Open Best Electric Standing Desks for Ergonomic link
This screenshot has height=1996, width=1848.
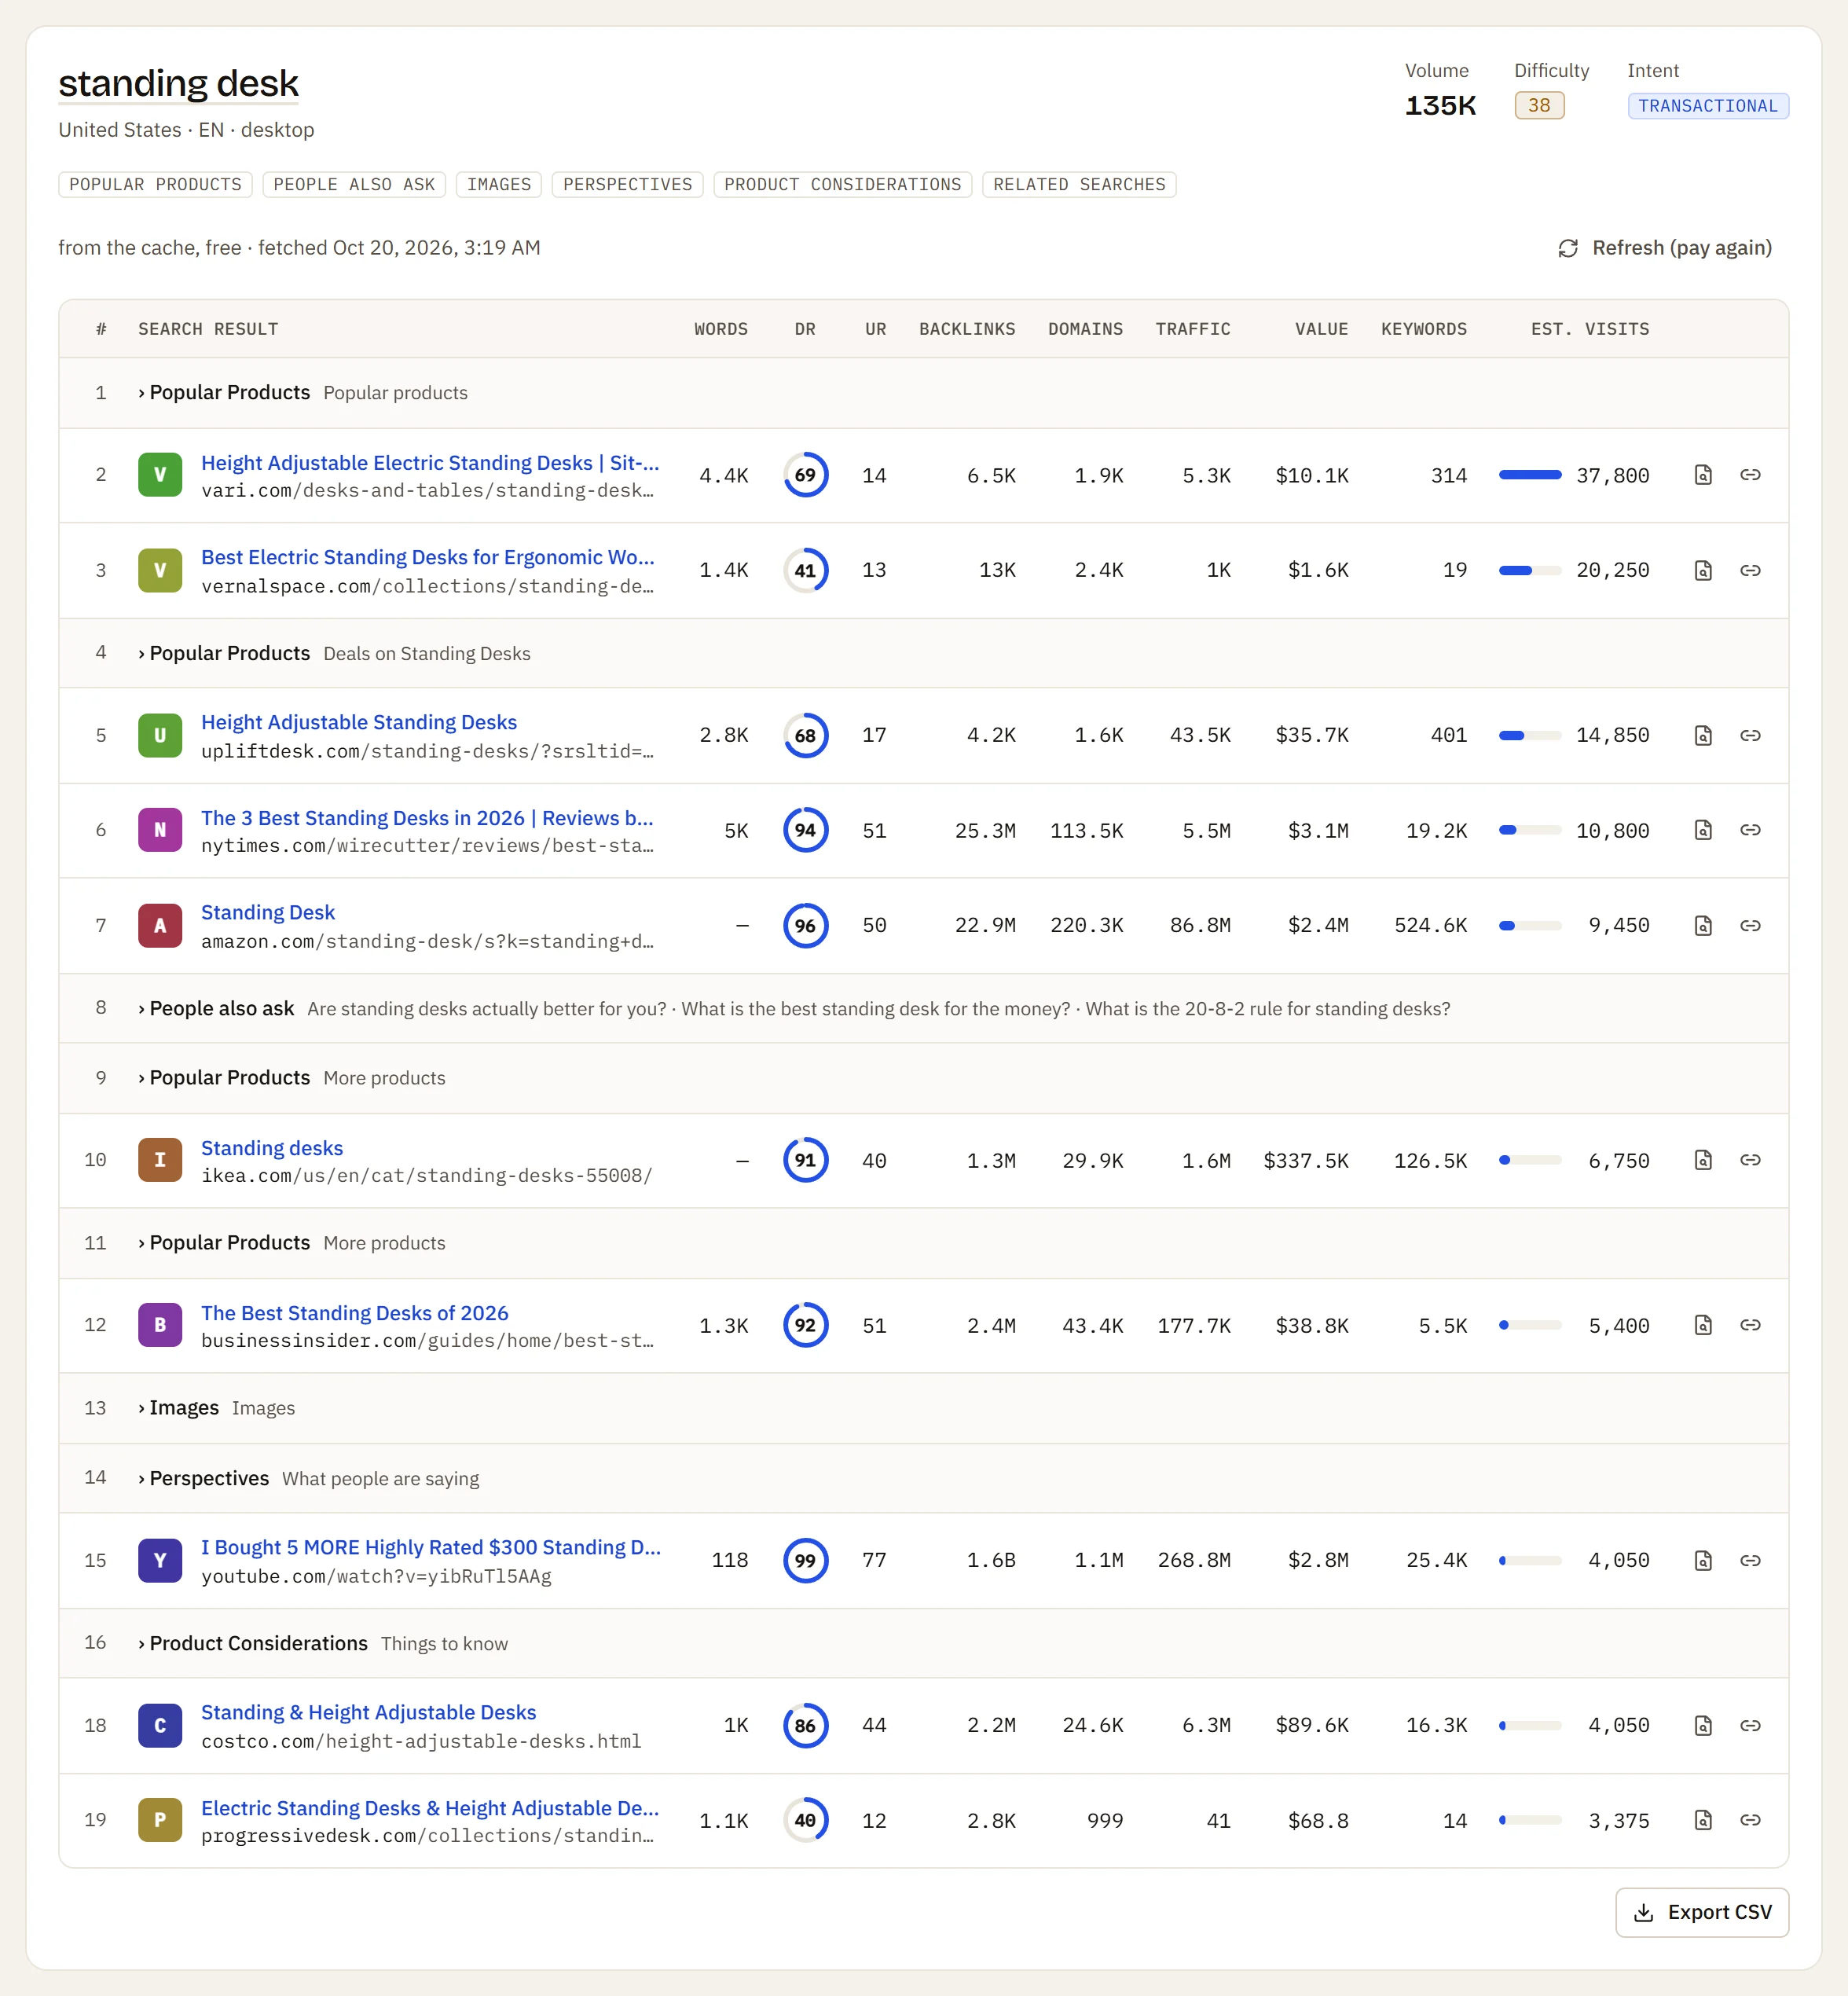[428, 558]
